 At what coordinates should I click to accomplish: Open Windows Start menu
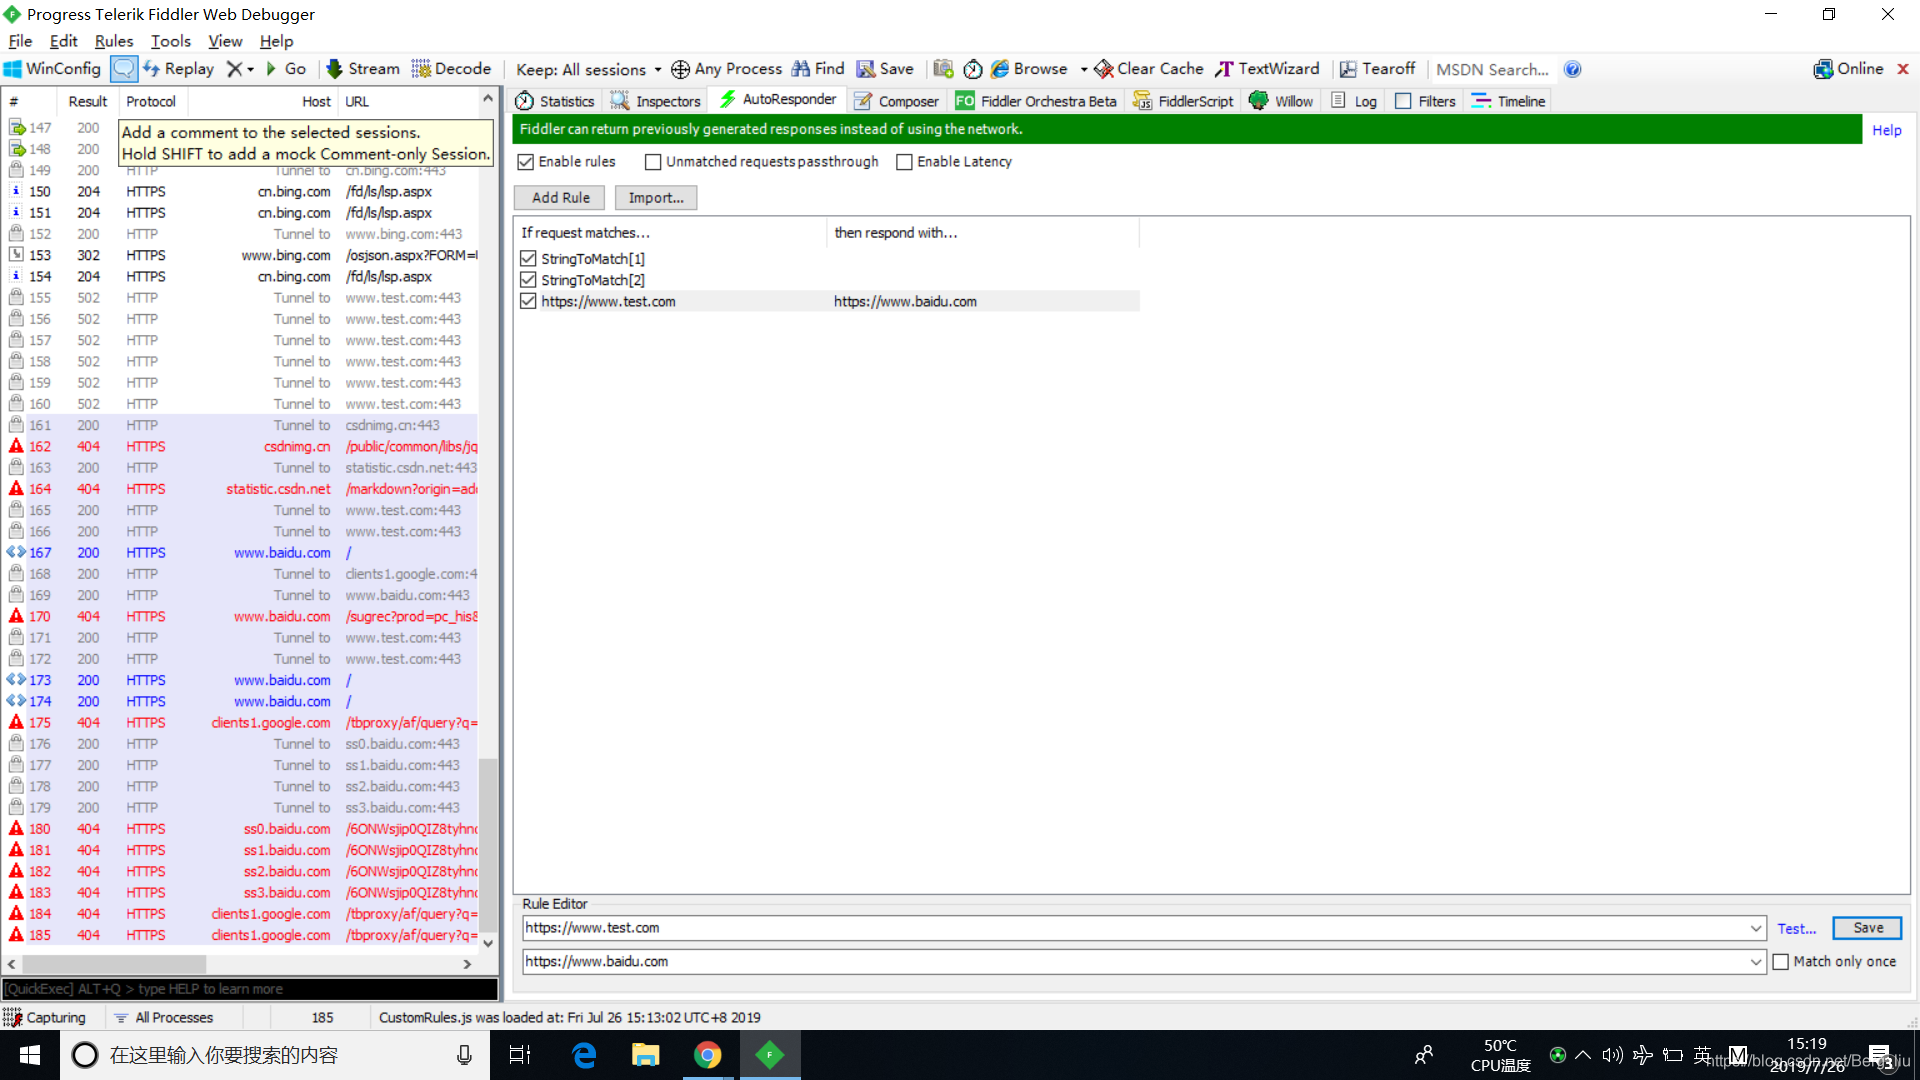pos(30,1055)
